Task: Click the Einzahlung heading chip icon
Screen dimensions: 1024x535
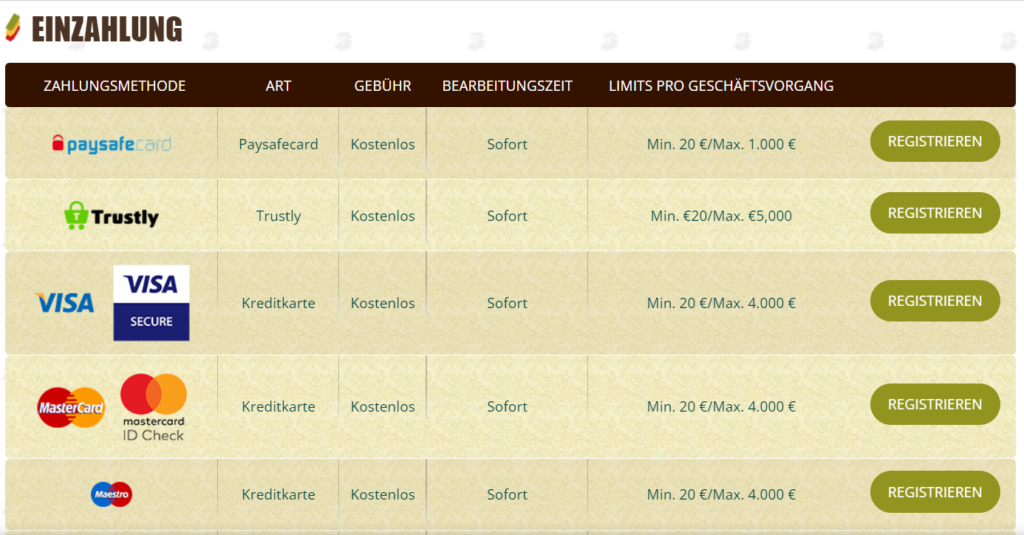Action: (13, 28)
